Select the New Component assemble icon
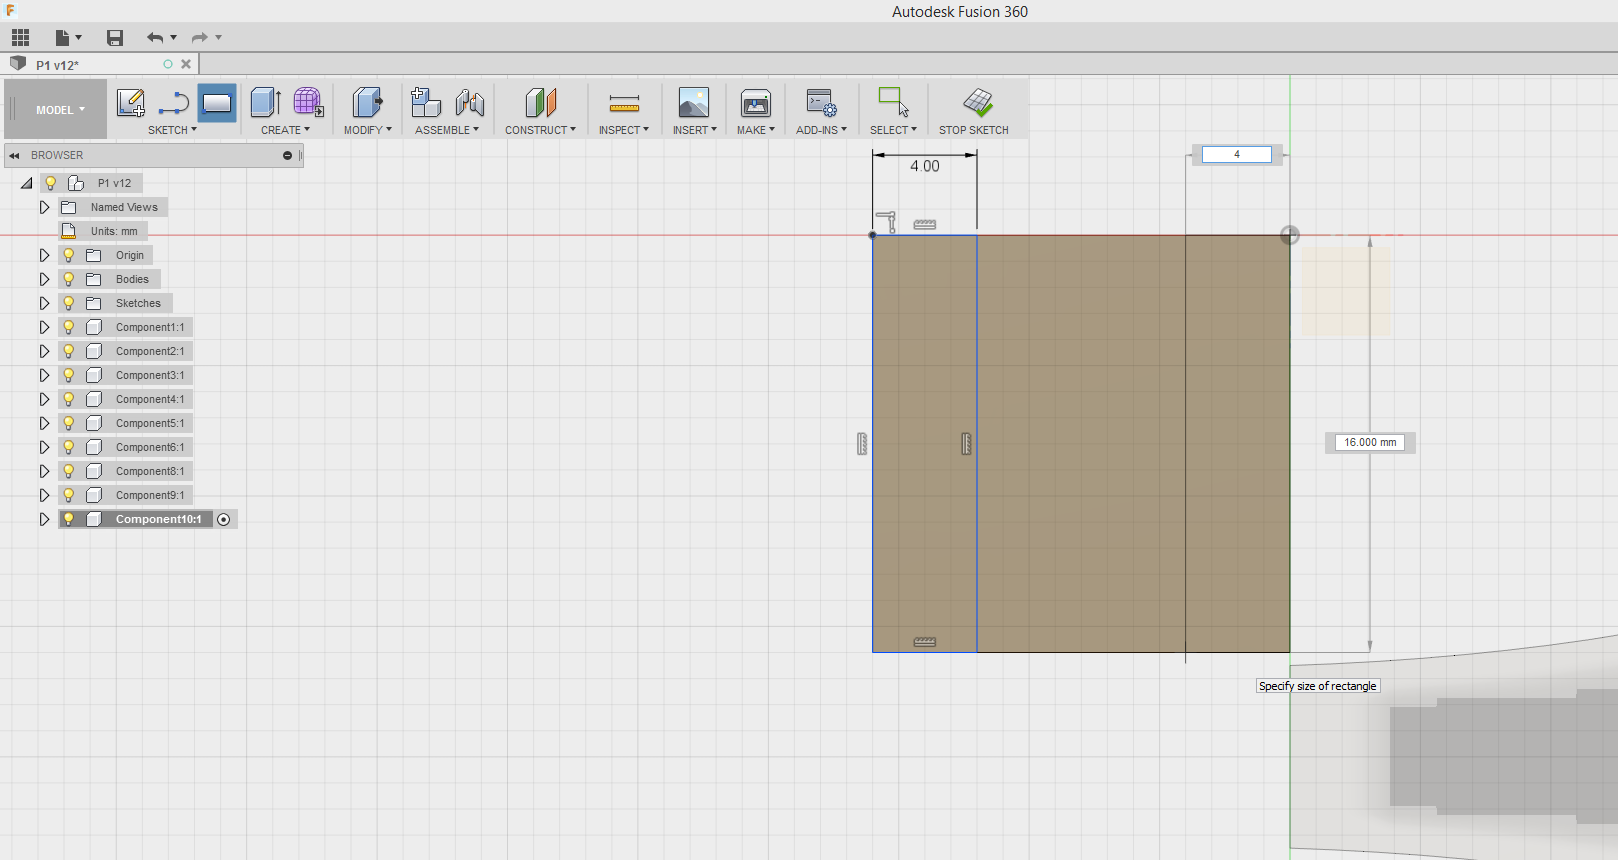The width and height of the screenshot is (1618, 860). click(x=426, y=102)
